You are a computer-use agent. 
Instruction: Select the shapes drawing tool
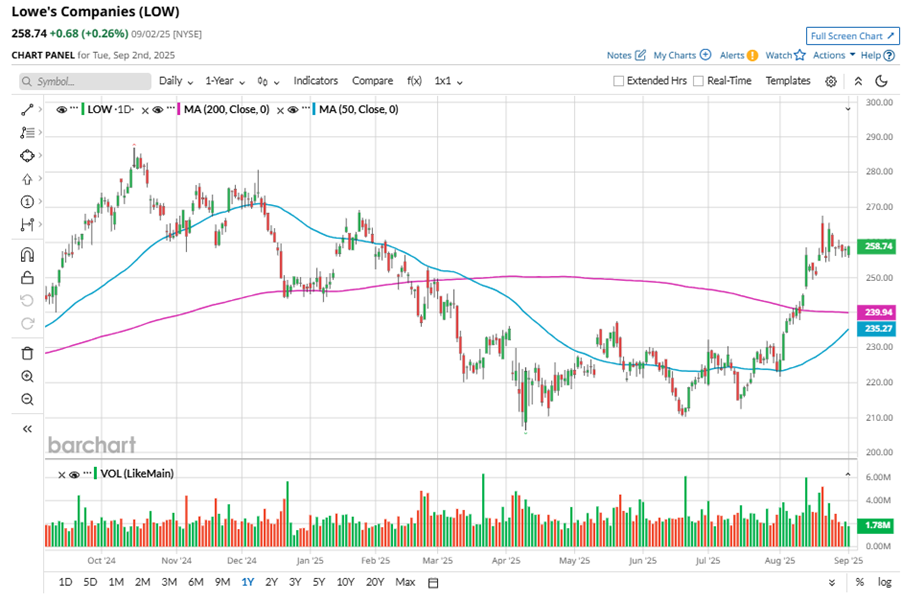click(x=27, y=155)
